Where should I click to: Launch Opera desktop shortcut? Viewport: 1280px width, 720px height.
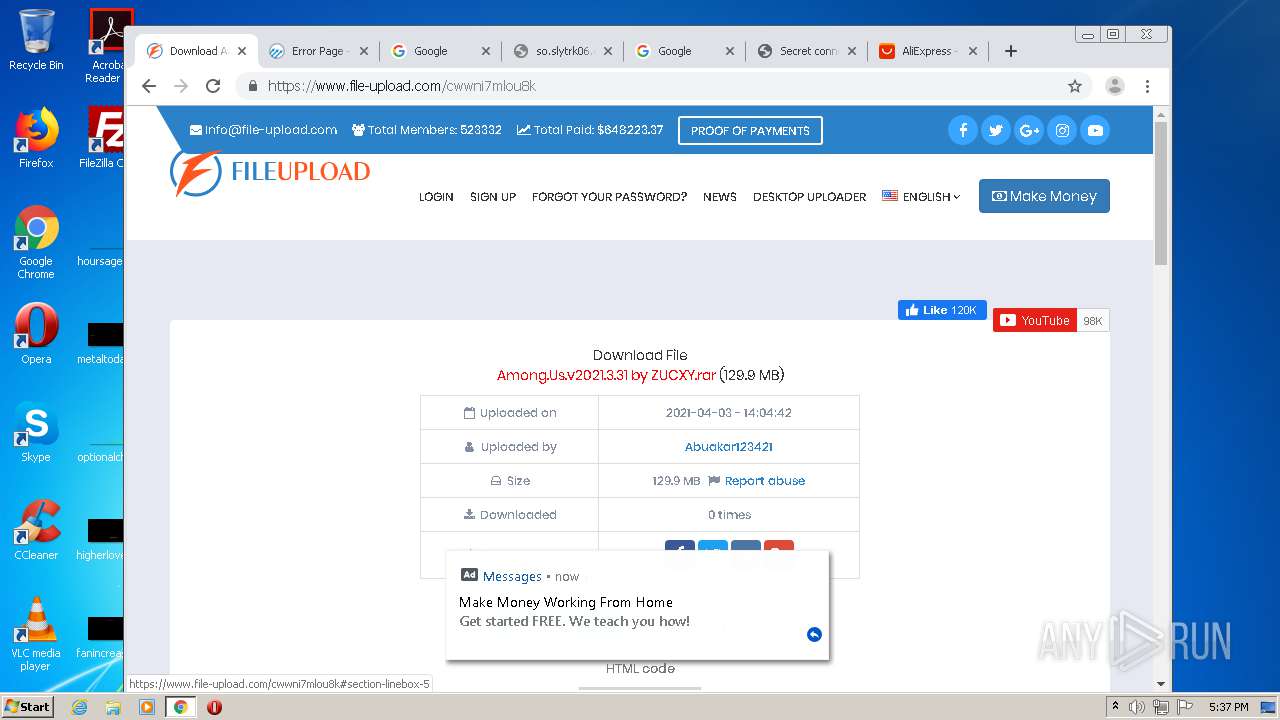click(36, 334)
